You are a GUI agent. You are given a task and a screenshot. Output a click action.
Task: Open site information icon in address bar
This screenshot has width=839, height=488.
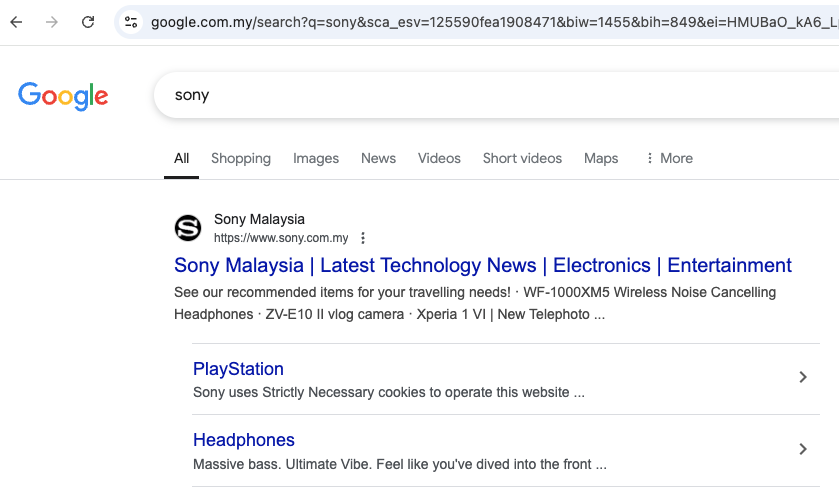(131, 22)
